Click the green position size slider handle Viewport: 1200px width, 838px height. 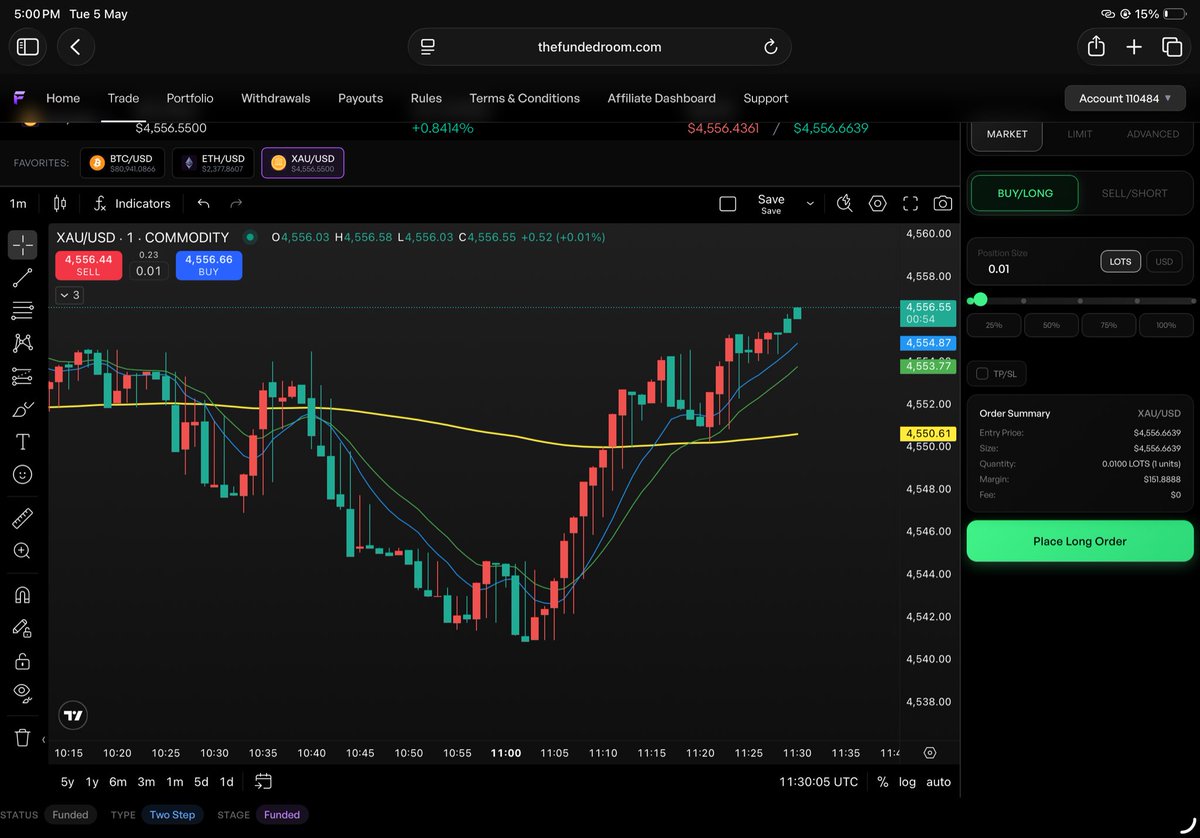[x=980, y=299]
